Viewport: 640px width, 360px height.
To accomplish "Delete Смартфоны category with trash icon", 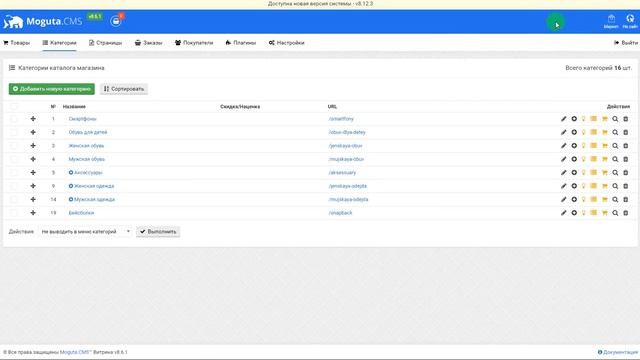I will point(625,119).
